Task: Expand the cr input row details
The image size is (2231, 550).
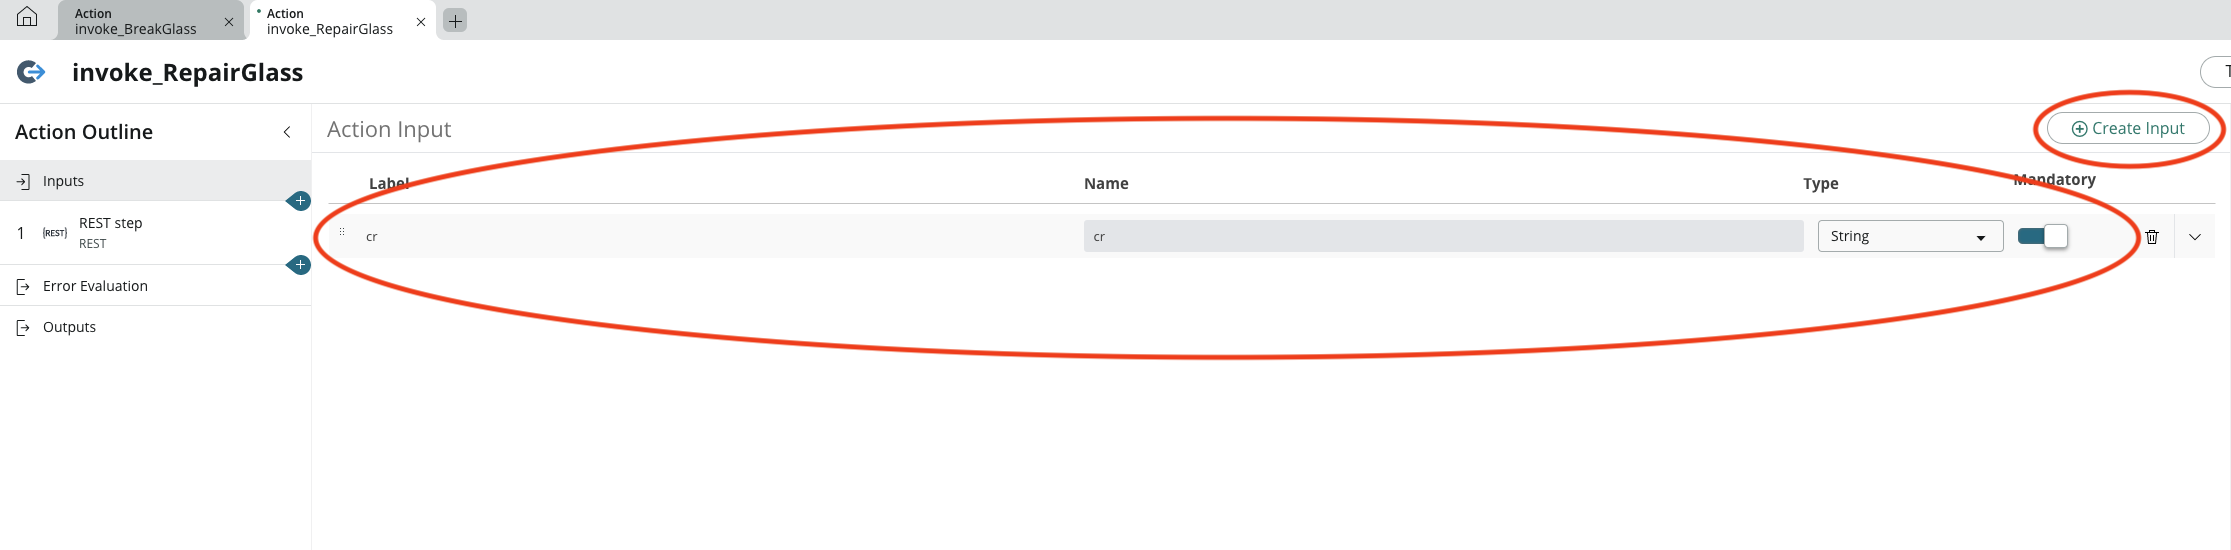Action: (2195, 237)
